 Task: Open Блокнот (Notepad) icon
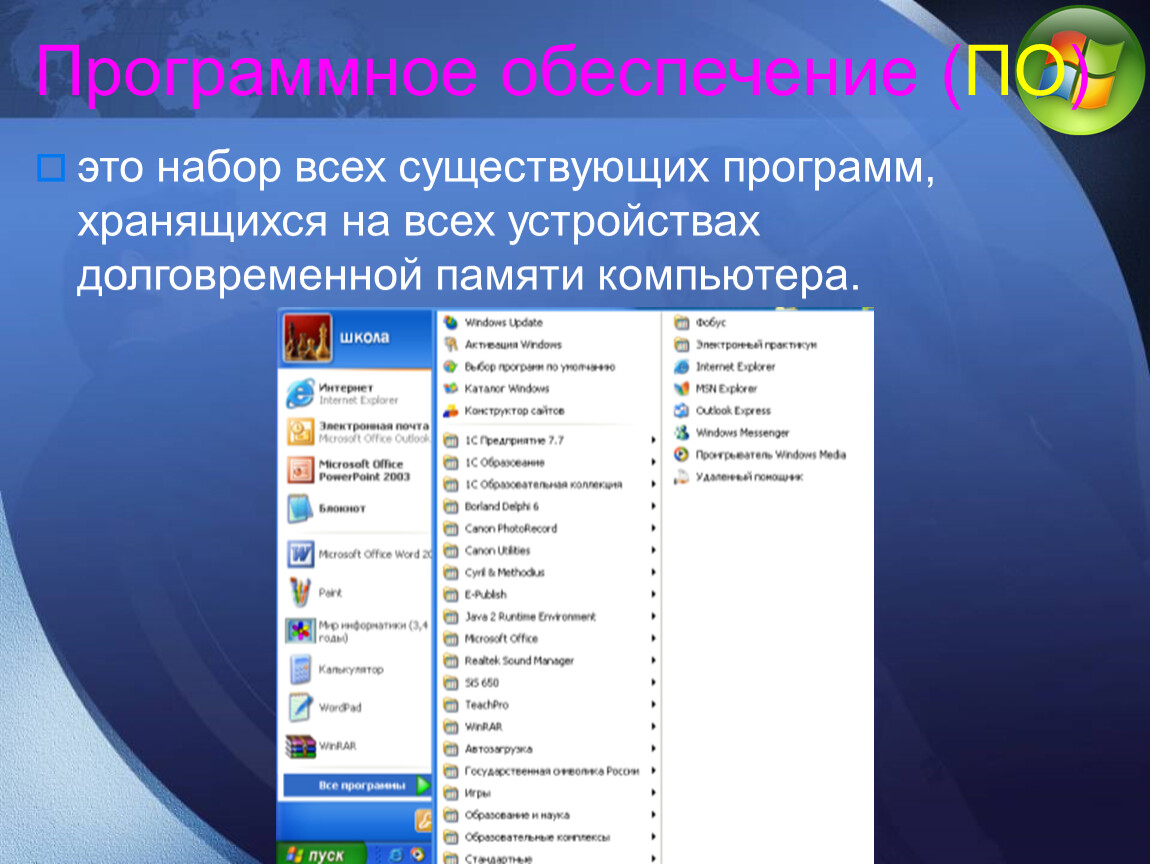point(300,508)
